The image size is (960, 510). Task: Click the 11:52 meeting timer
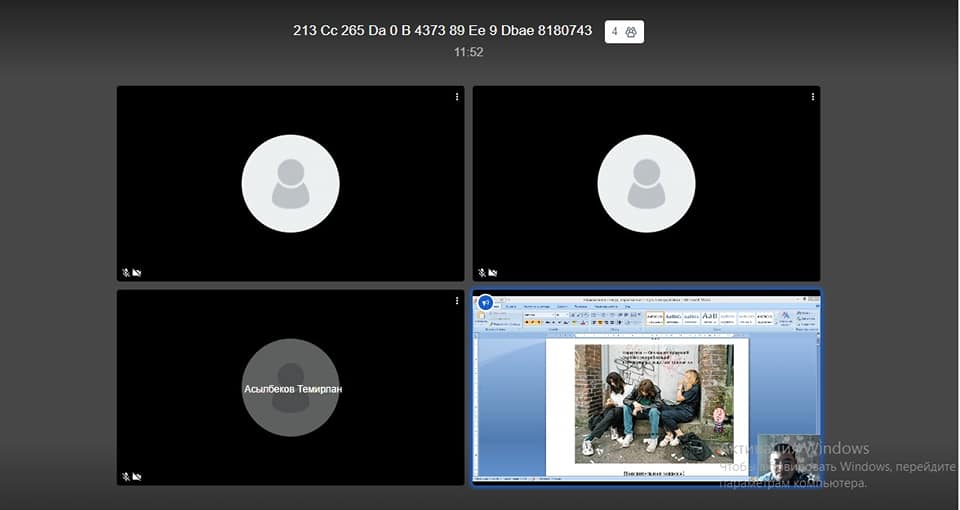click(468, 52)
